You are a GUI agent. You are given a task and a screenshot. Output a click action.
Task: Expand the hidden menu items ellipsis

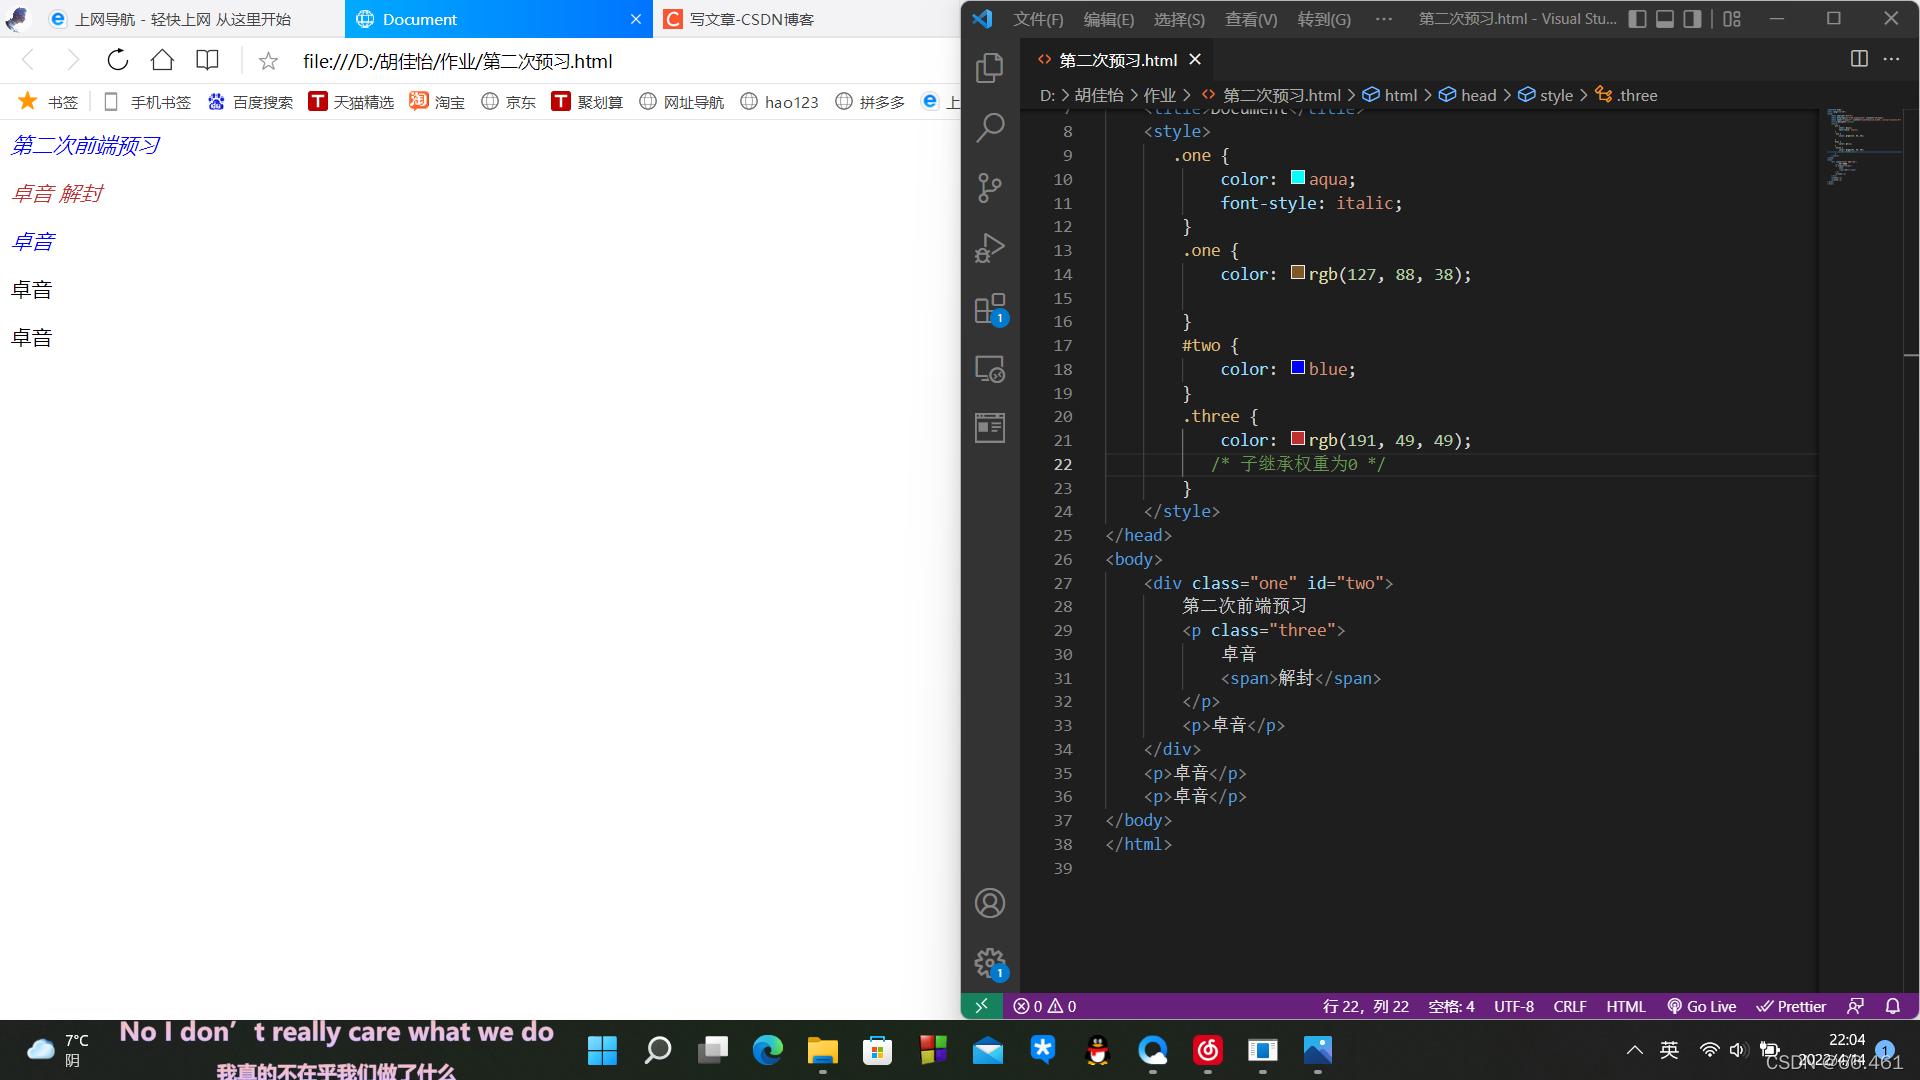(x=1384, y=19)
